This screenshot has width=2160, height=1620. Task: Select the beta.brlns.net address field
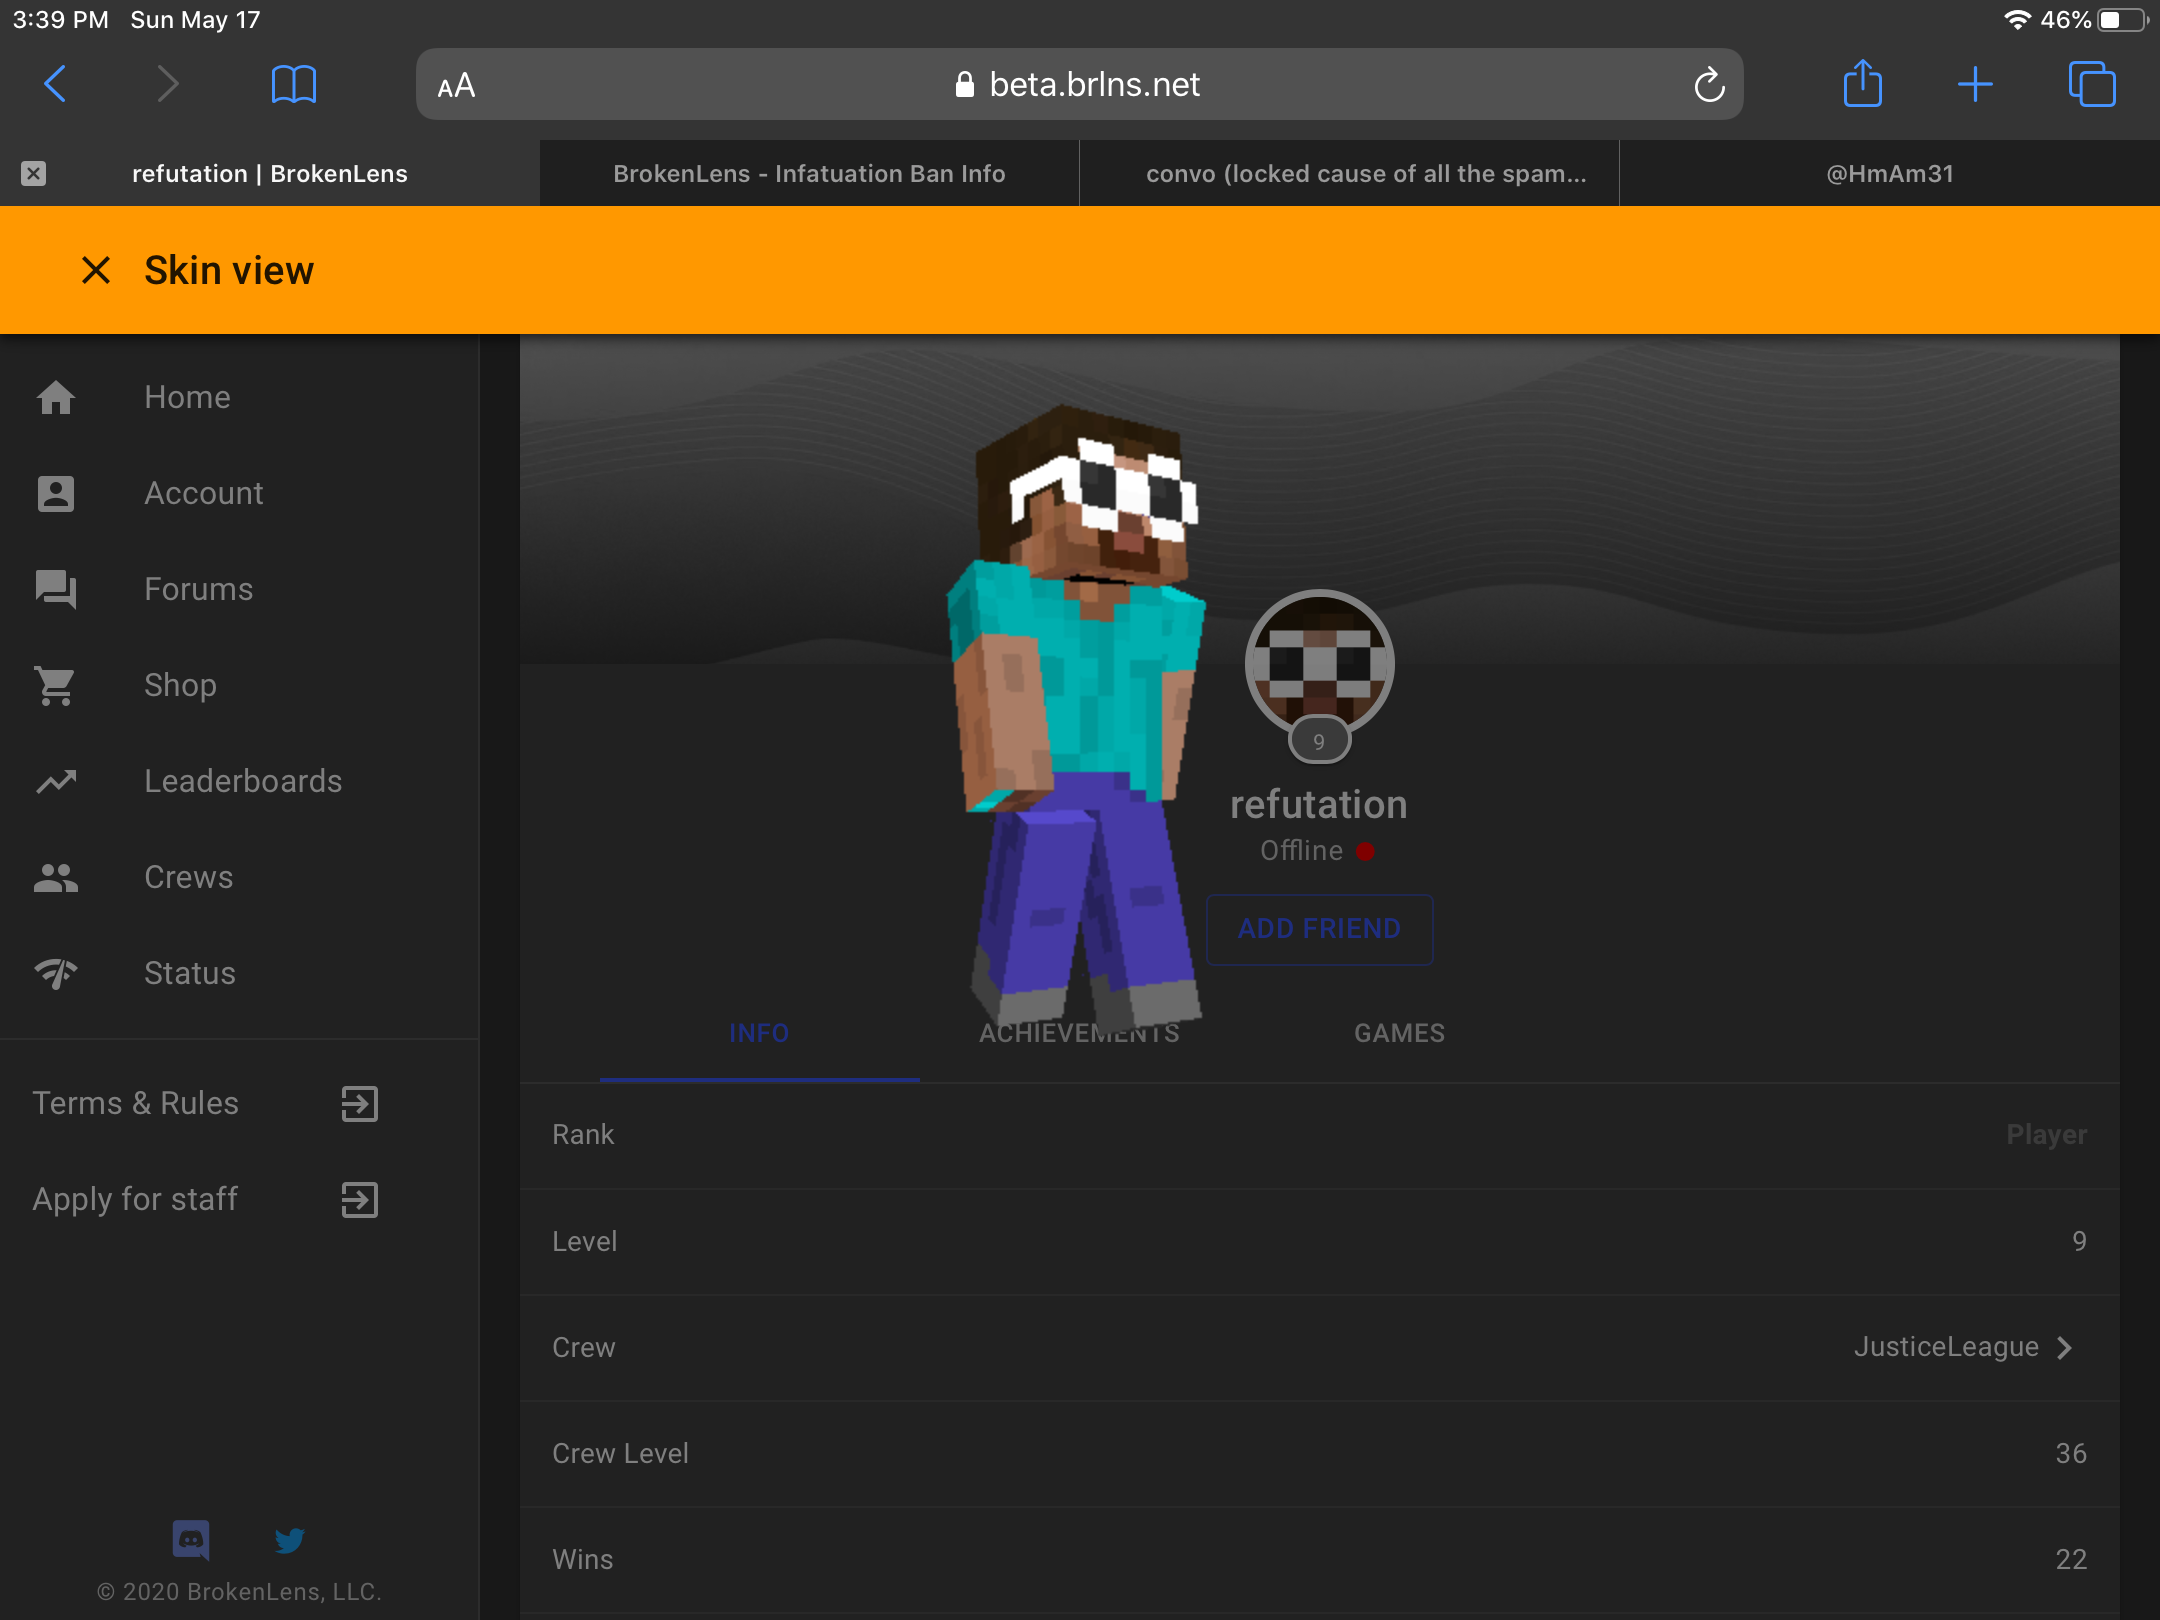coord(1079,85)
